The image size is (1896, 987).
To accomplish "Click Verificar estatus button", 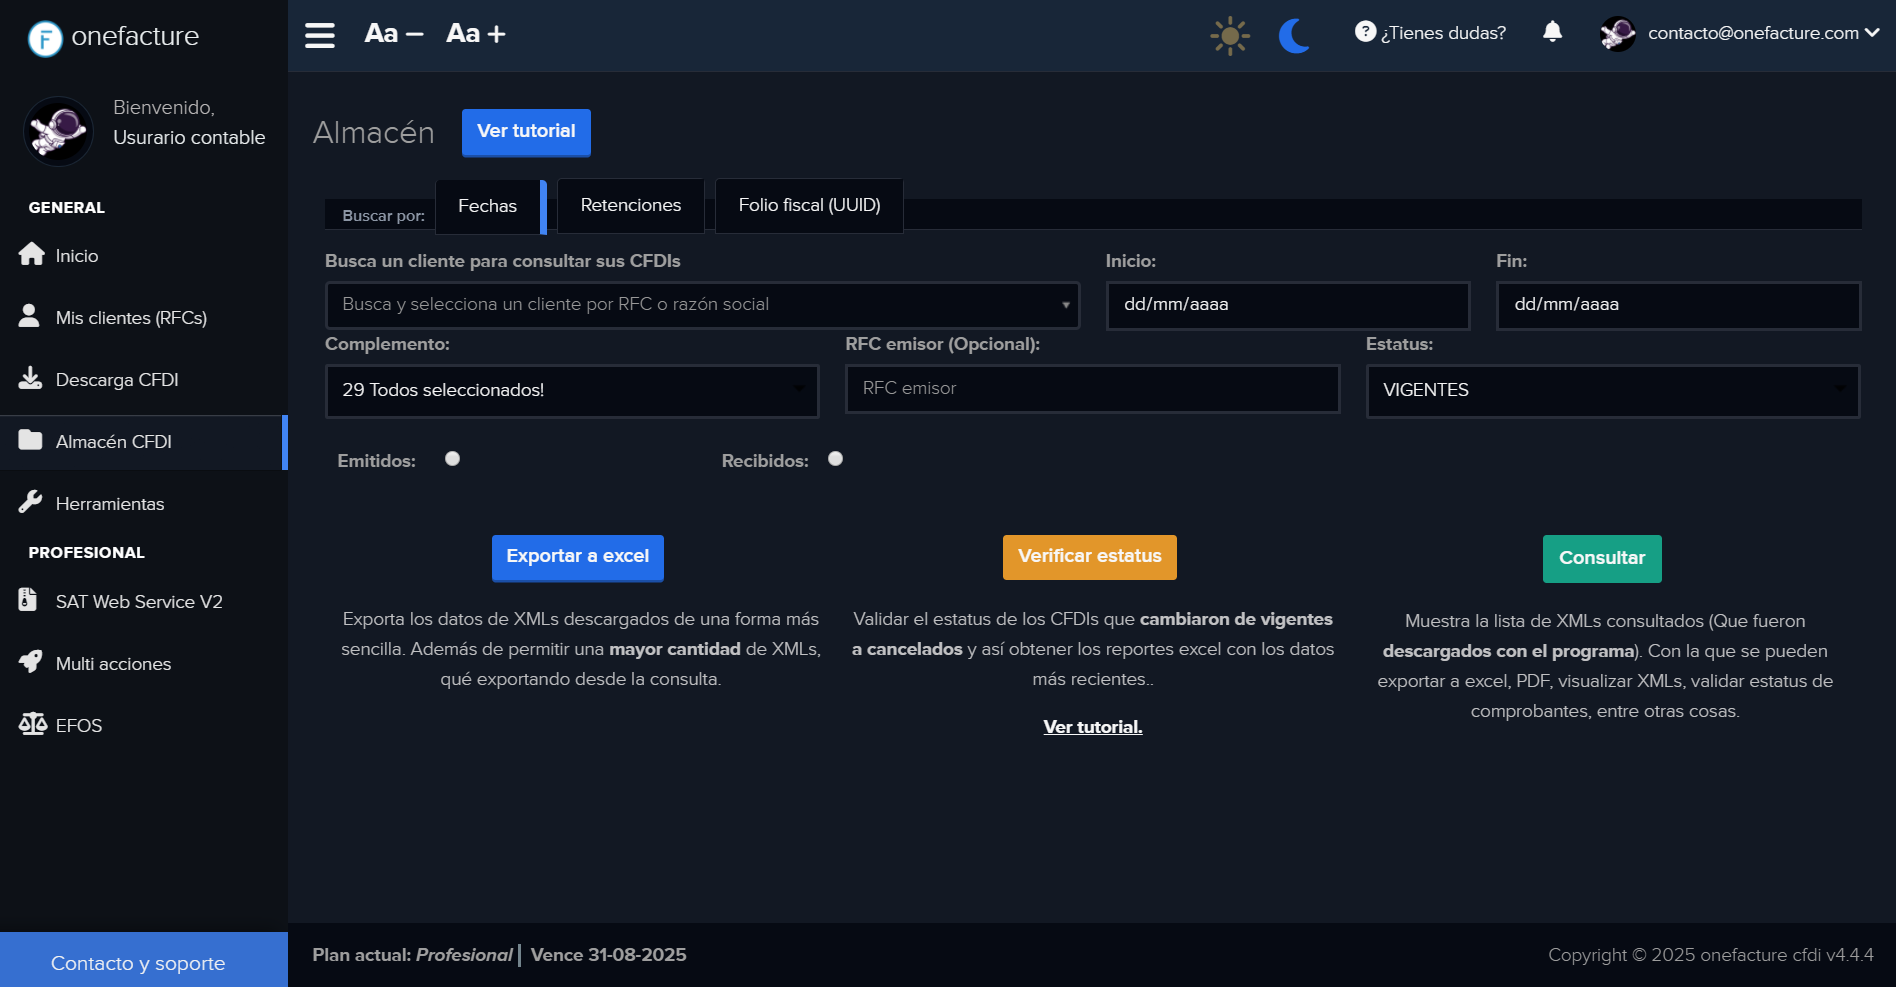I will [x=1090, y=557].
